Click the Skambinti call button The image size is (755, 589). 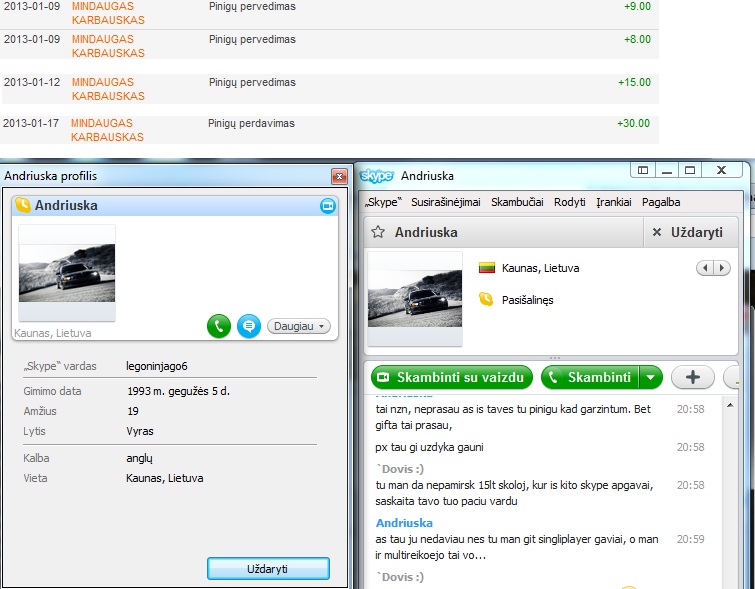[590, 377]
